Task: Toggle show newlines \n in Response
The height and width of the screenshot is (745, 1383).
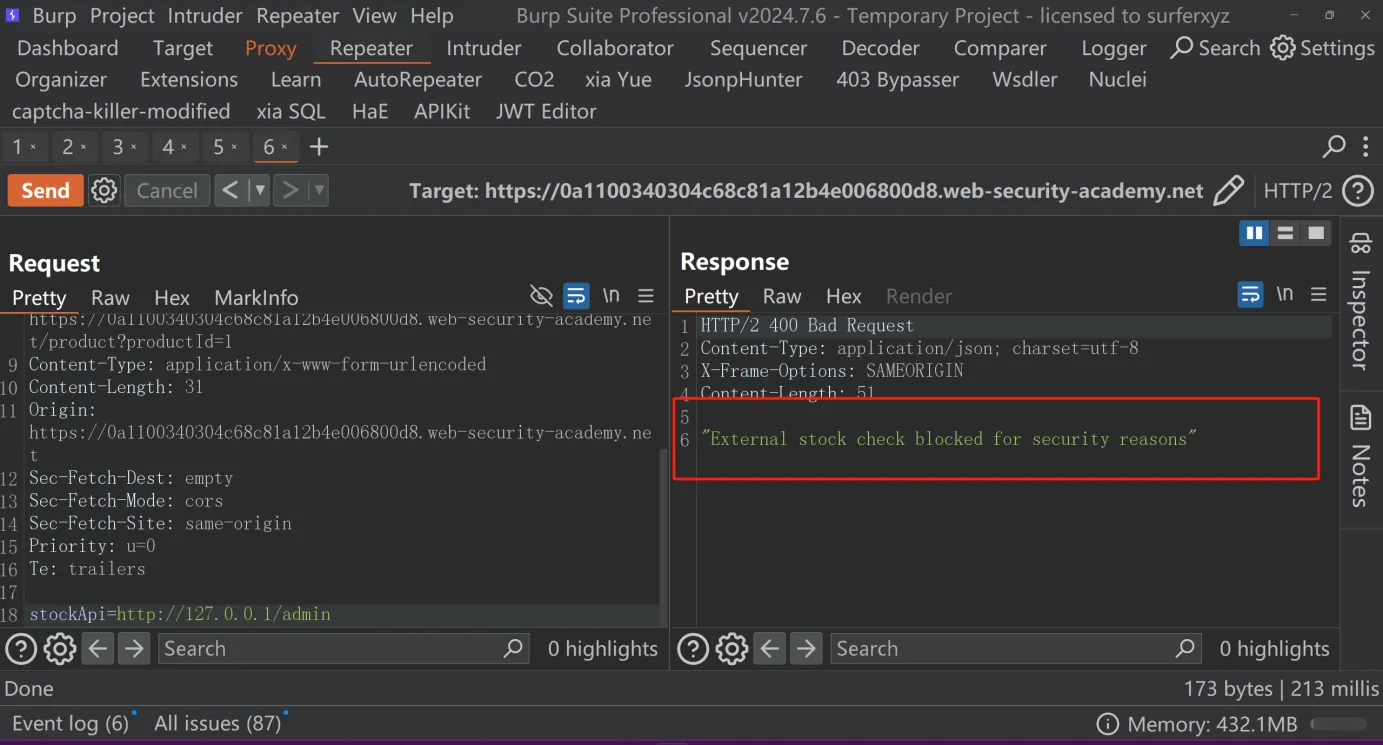Action: pos(1285,294)
